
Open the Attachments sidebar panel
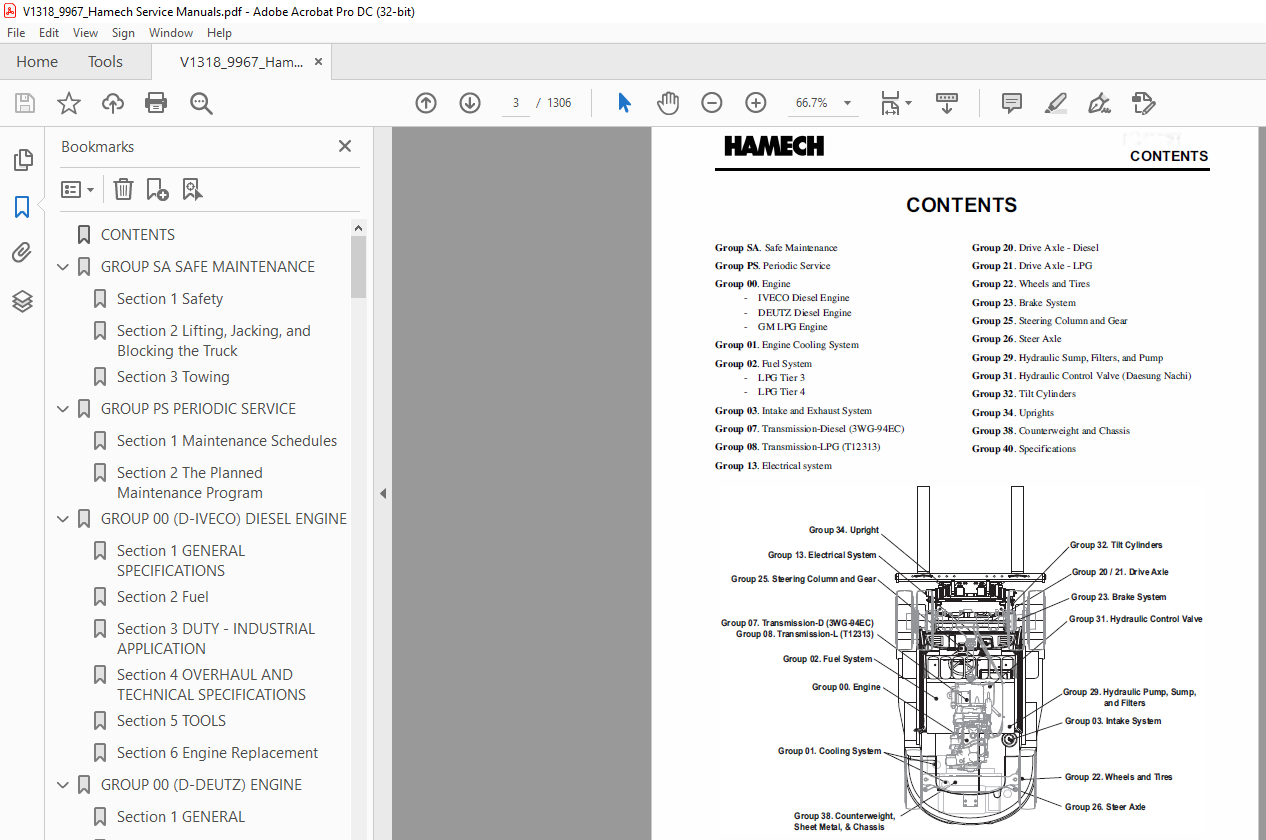(22, 254)
